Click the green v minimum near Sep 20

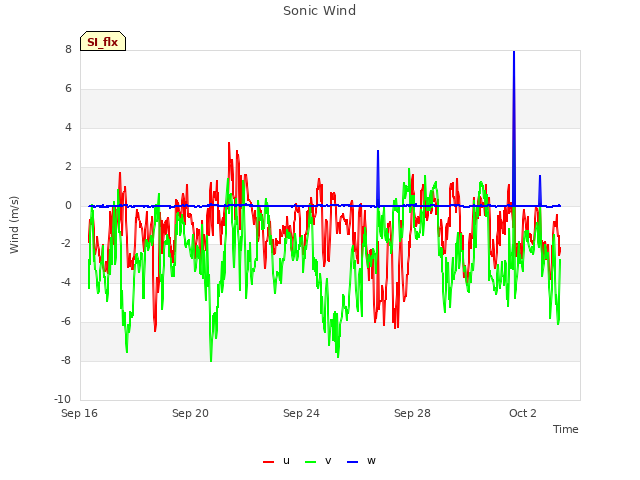pos(211,360)
